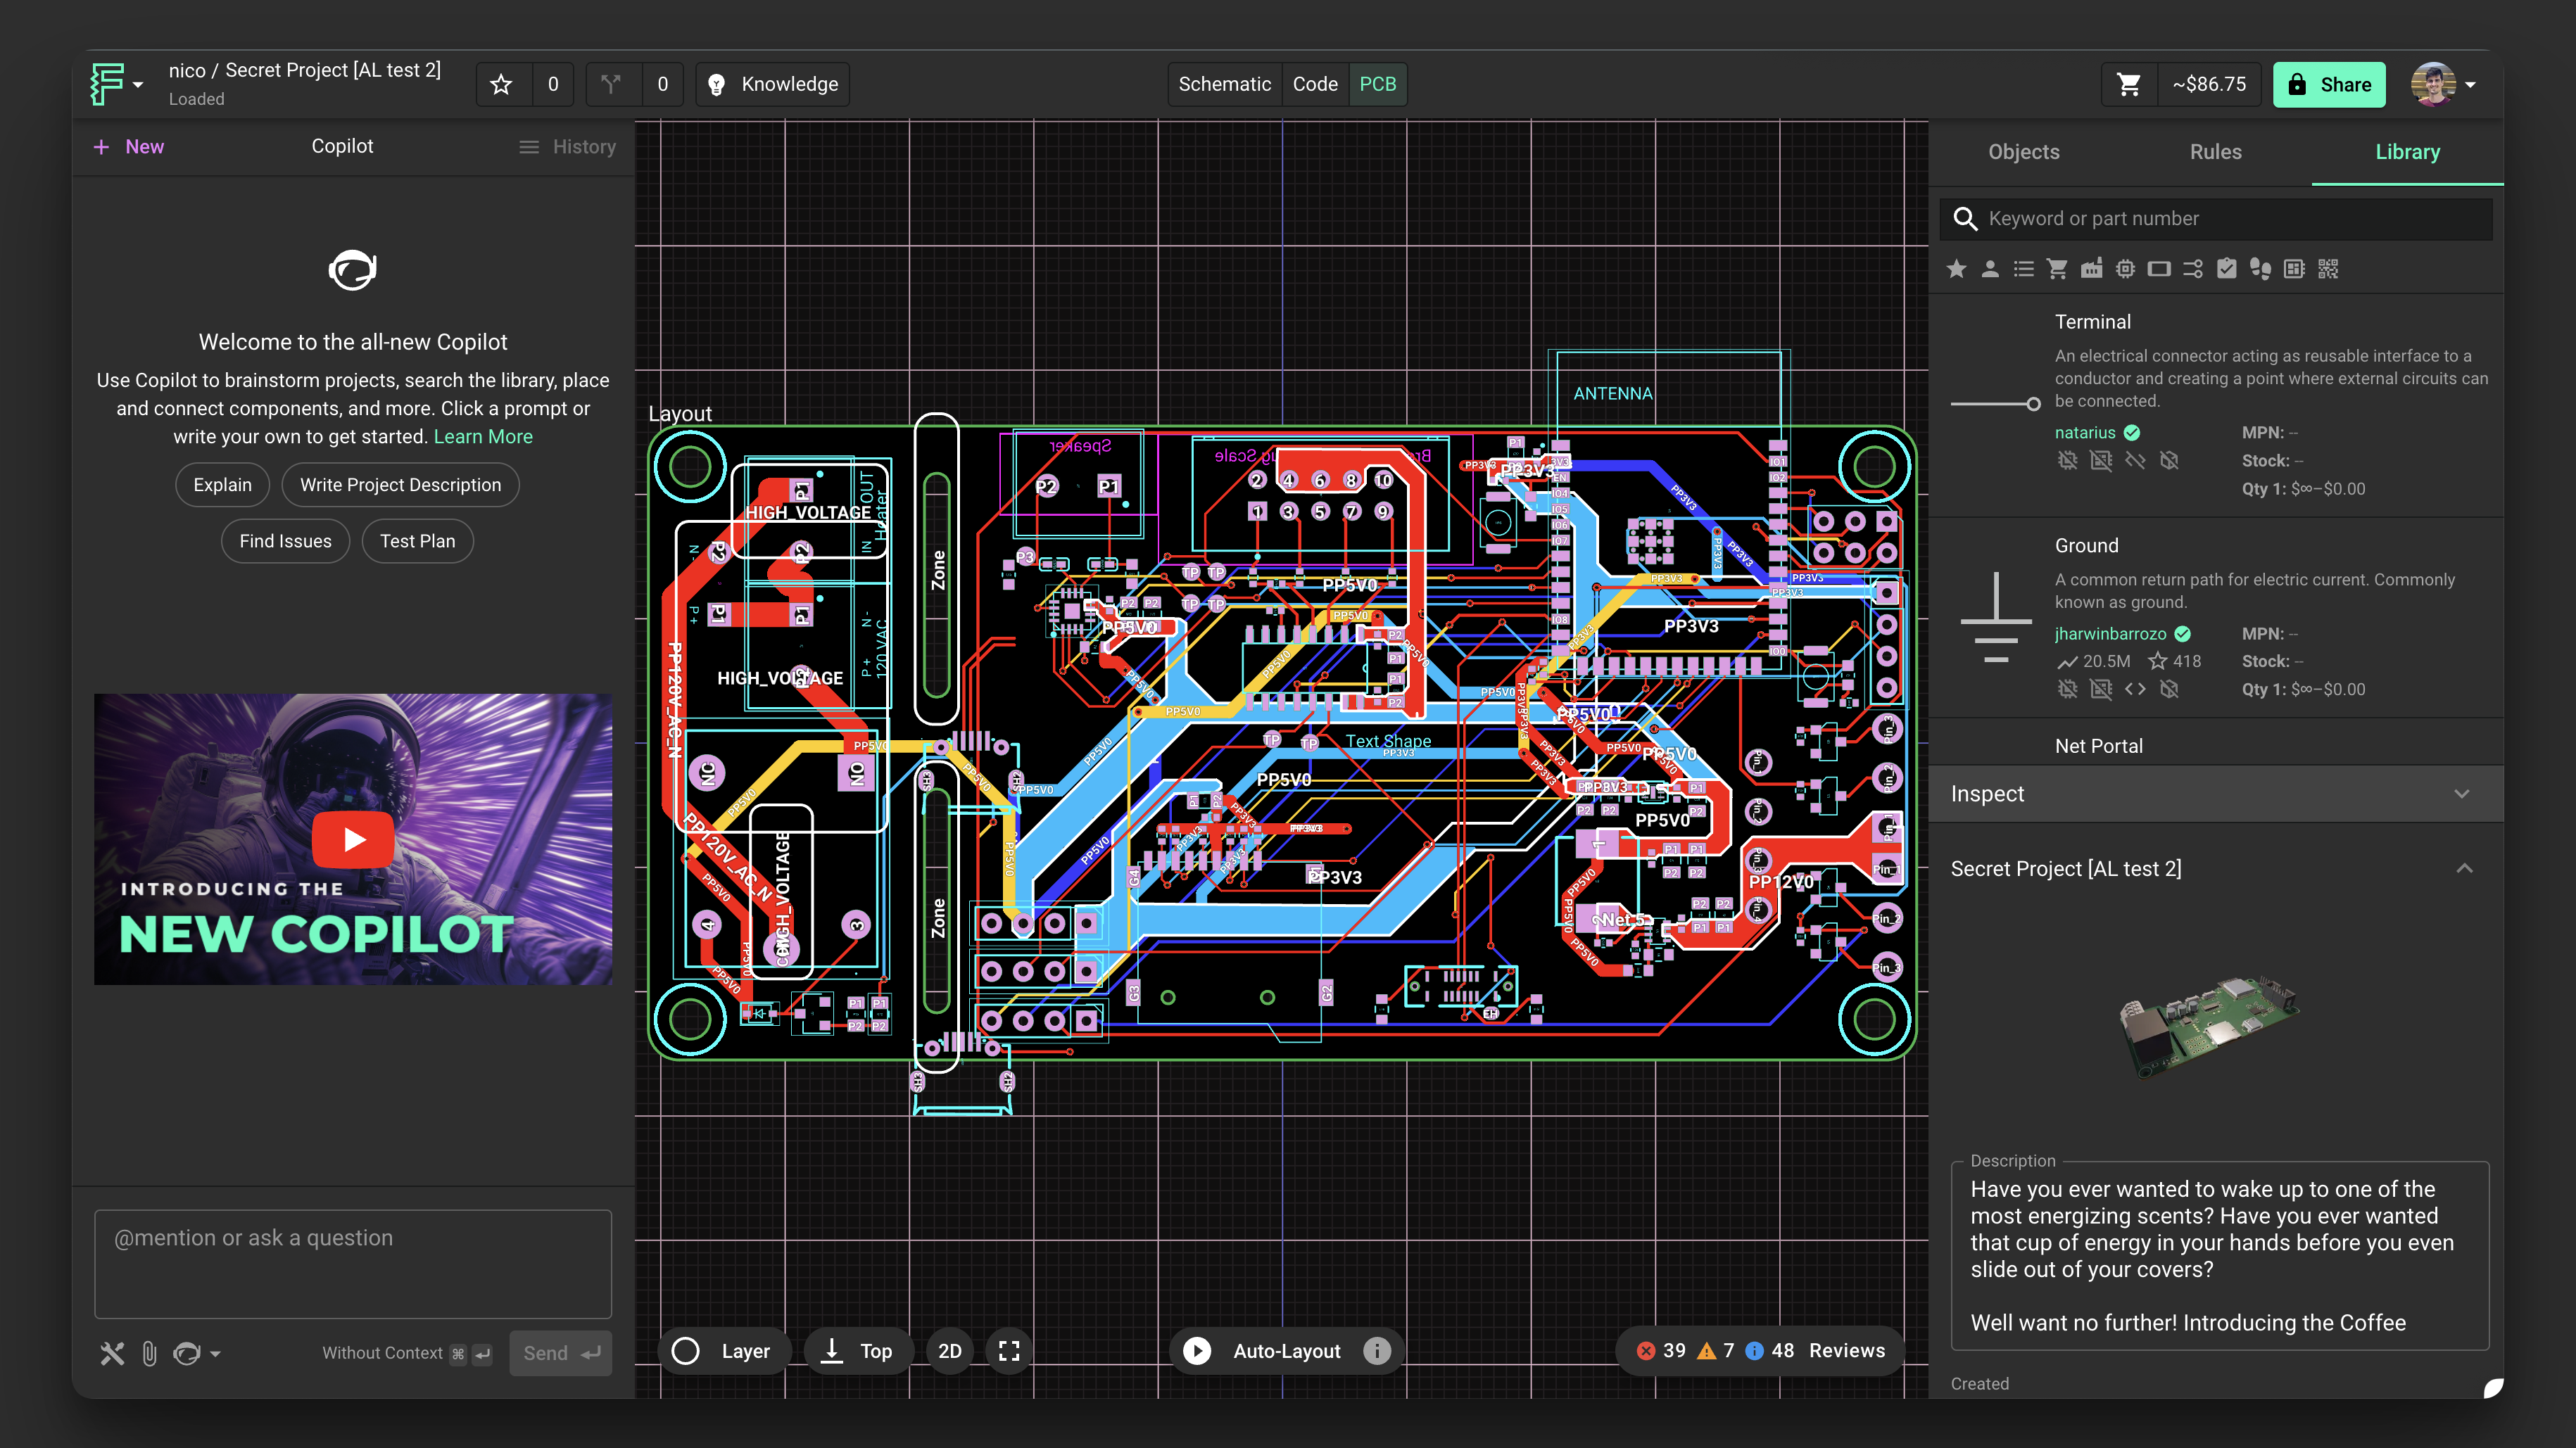
Task: Click the red error count icon
Action: click(1645, 1351)
